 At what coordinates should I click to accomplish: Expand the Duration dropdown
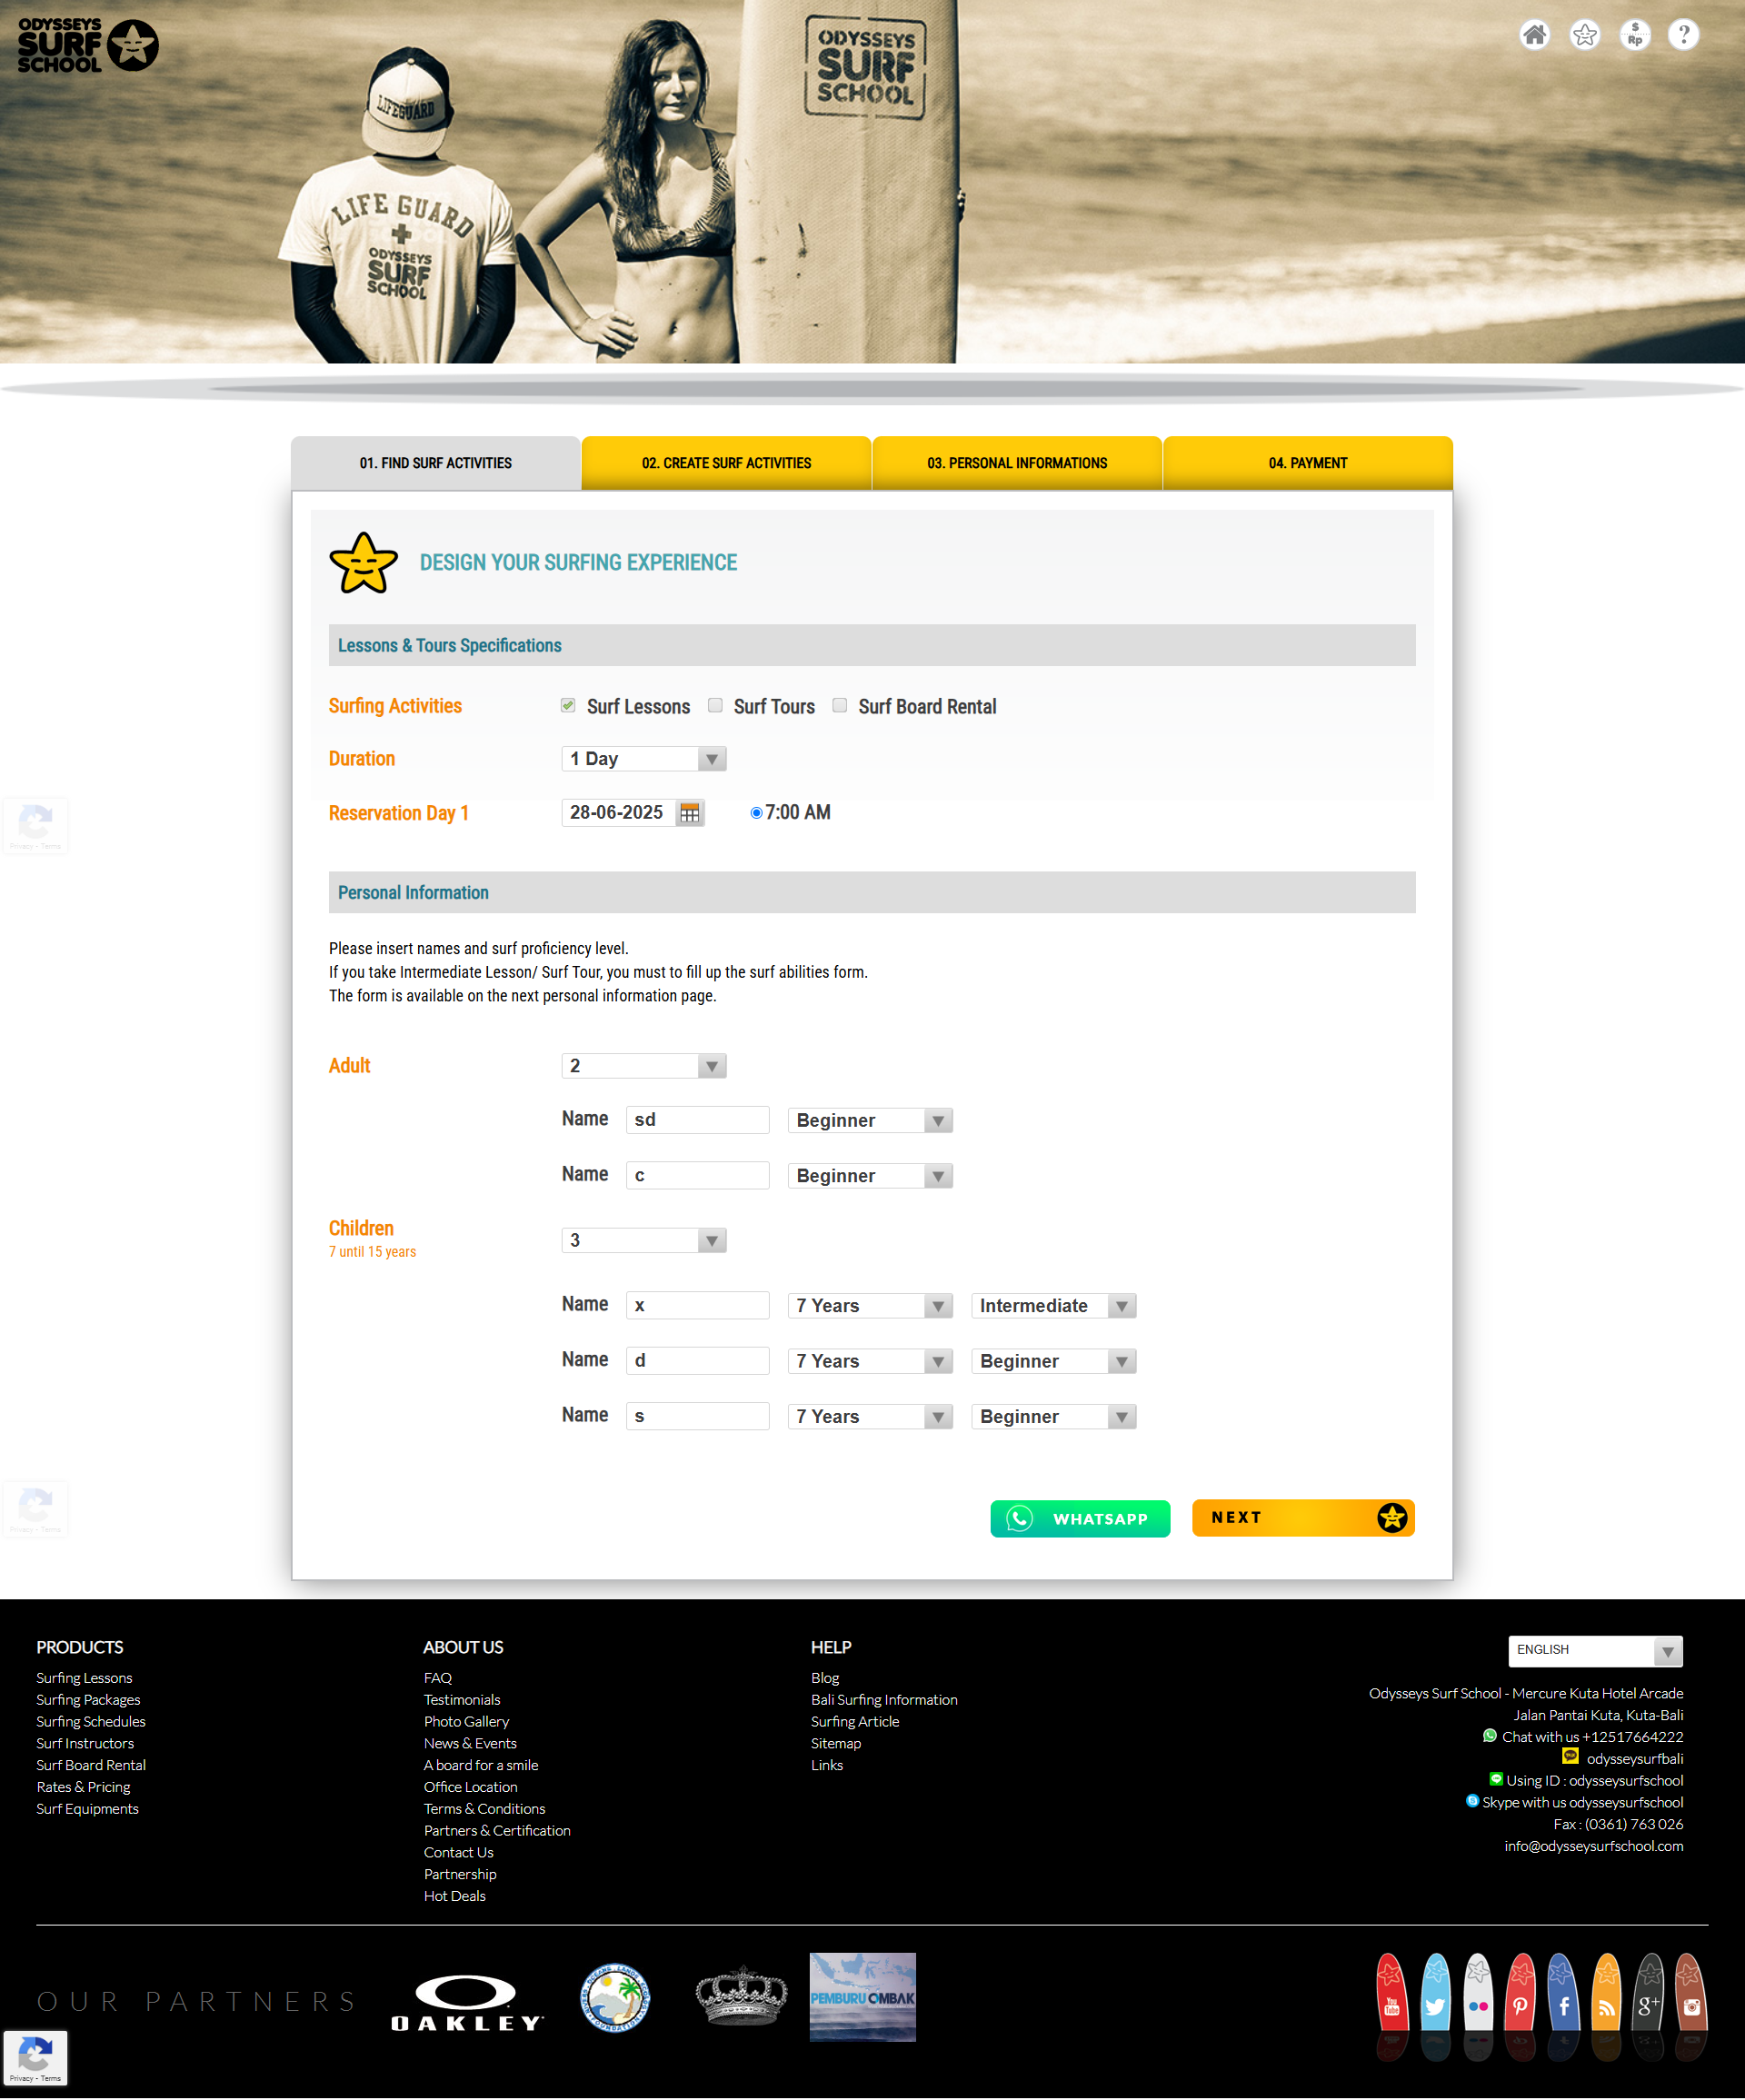643,759
